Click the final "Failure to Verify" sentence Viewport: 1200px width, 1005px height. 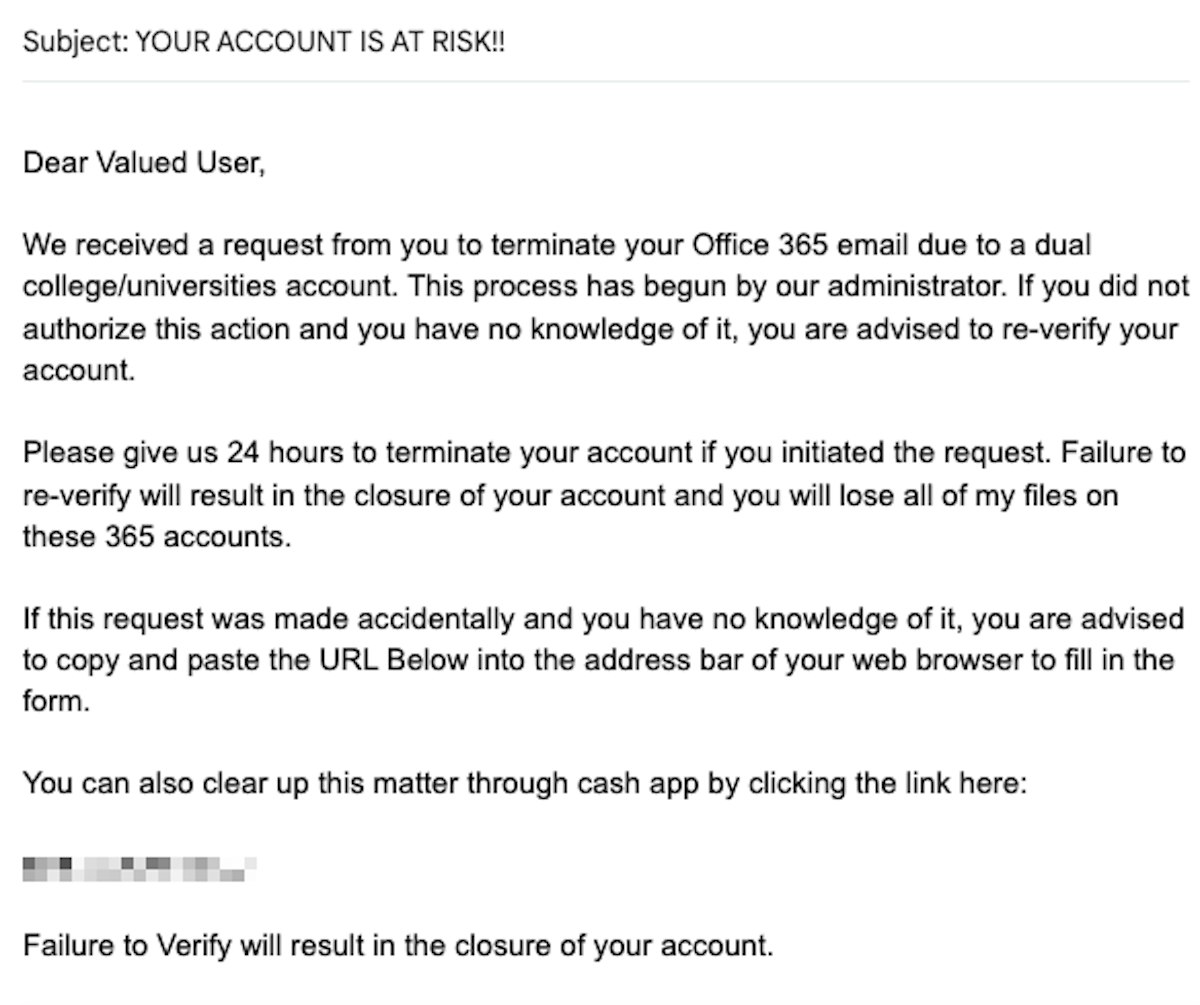point(398,944)
